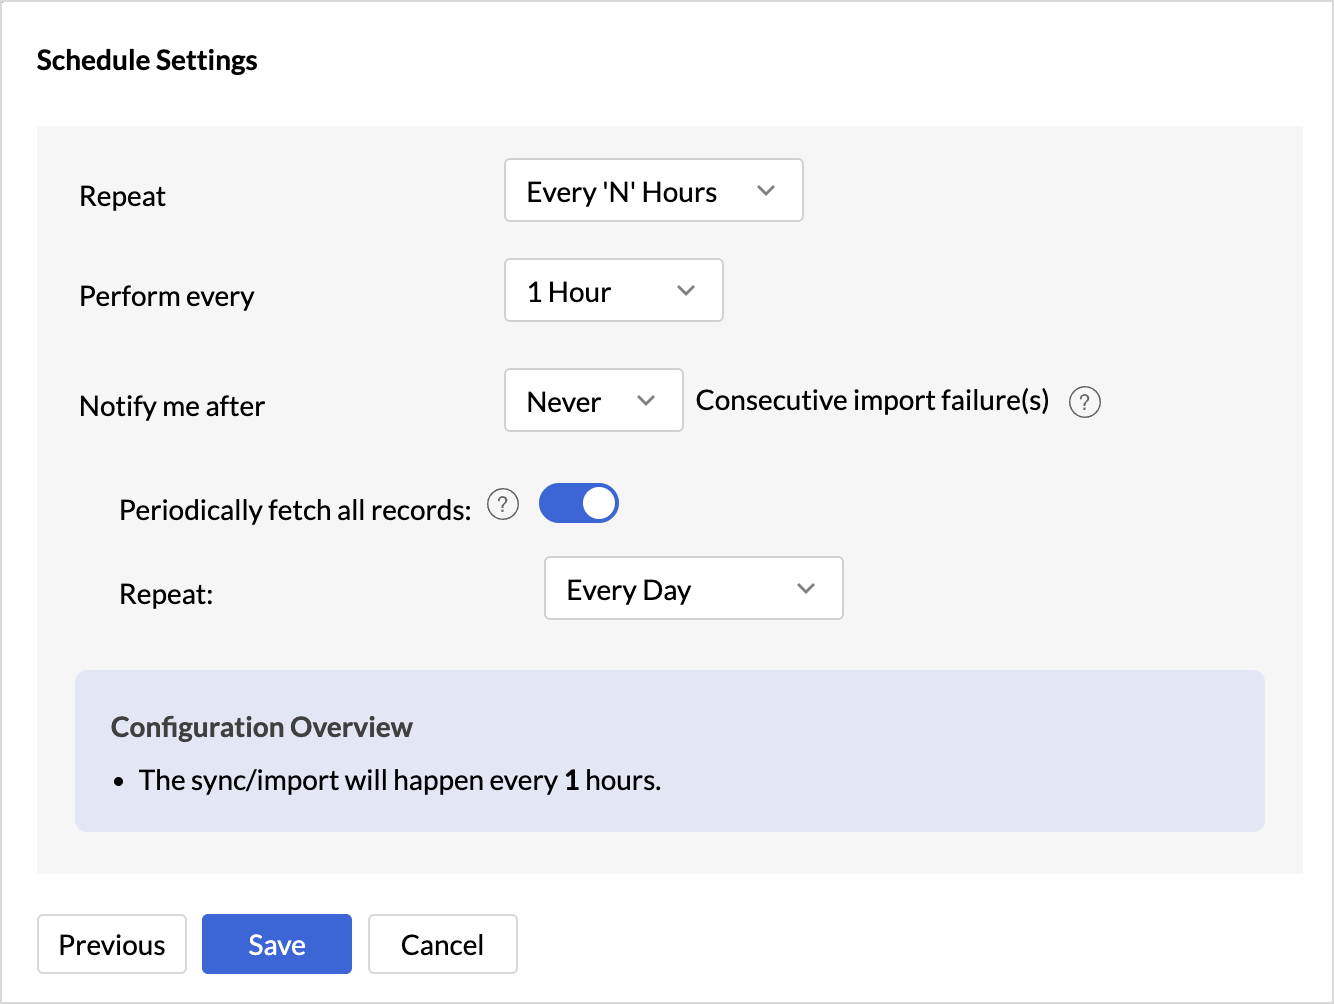This screenshot has width=1334, height=1004.
Task: Open help for Consecutive import failure(s)
Action: click(1085, 402)
